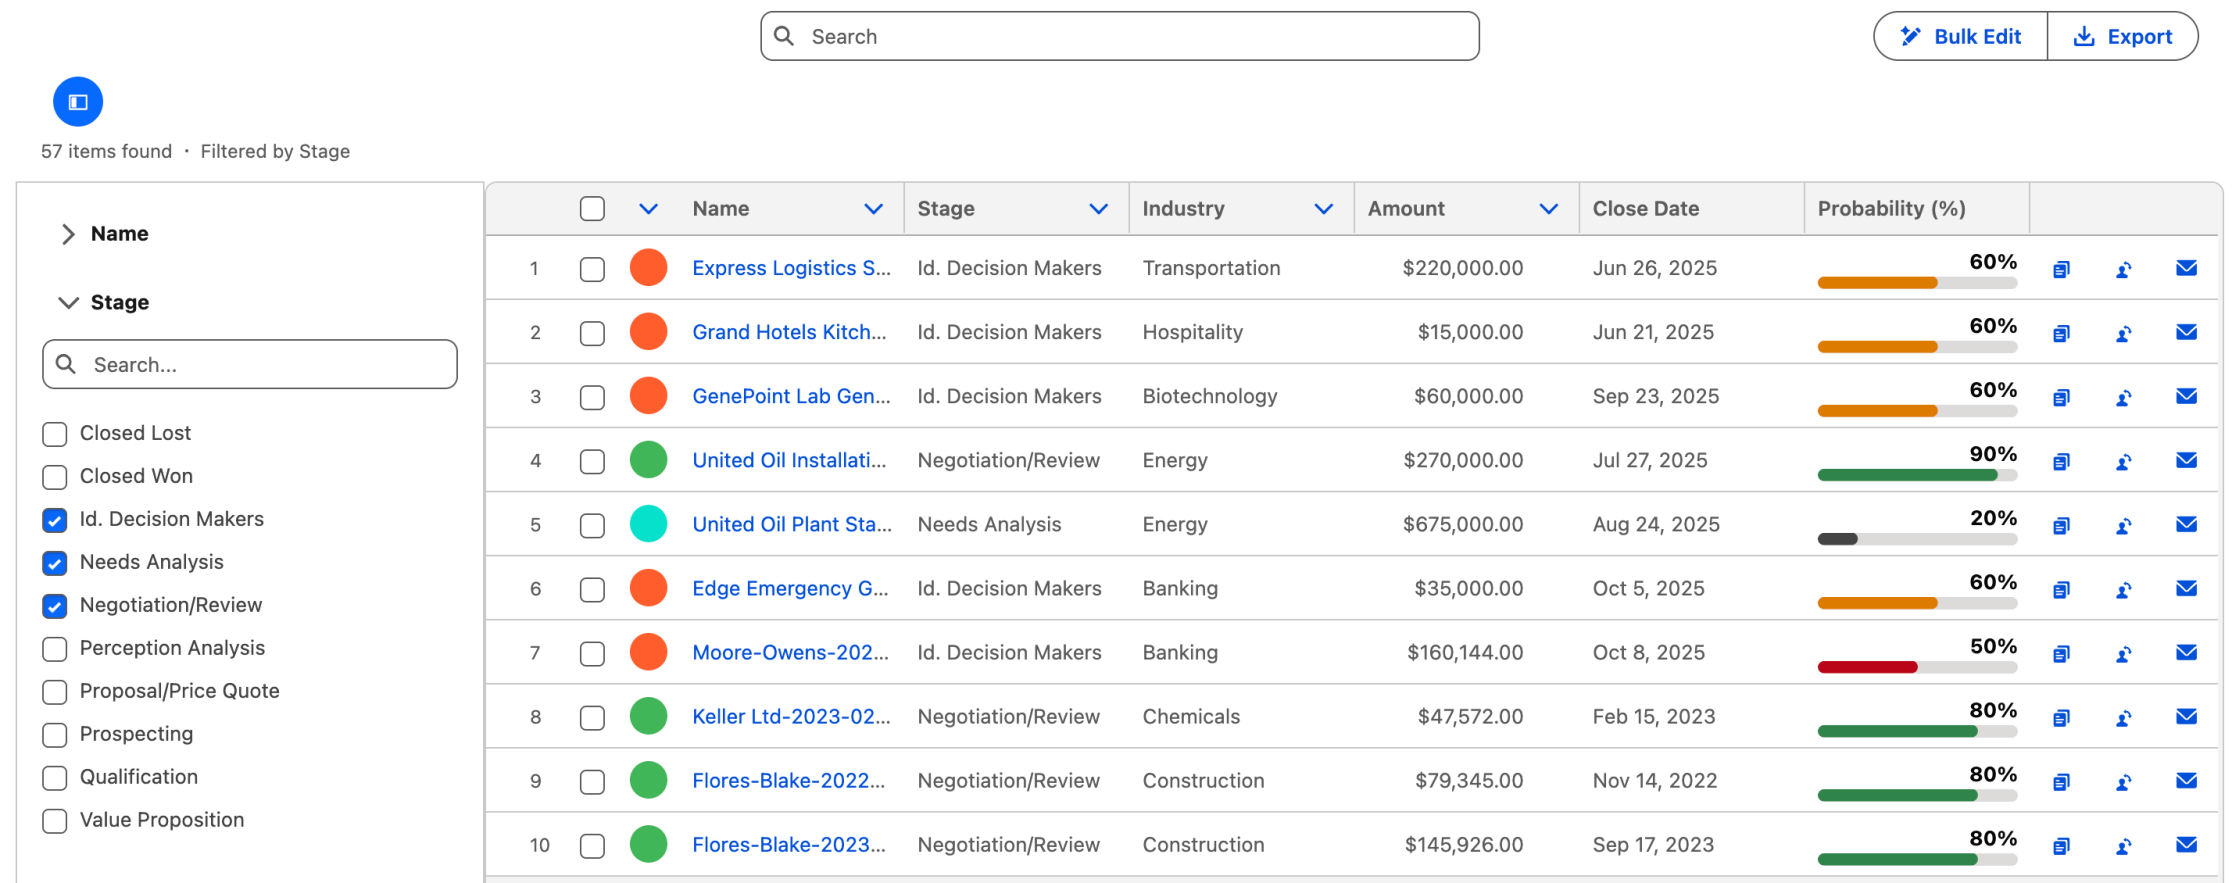The height and width of the screenshot is (883, 2232).
Task: Click the email icon in Flores-Blake-2022 row
Action: coord(2187,780)
